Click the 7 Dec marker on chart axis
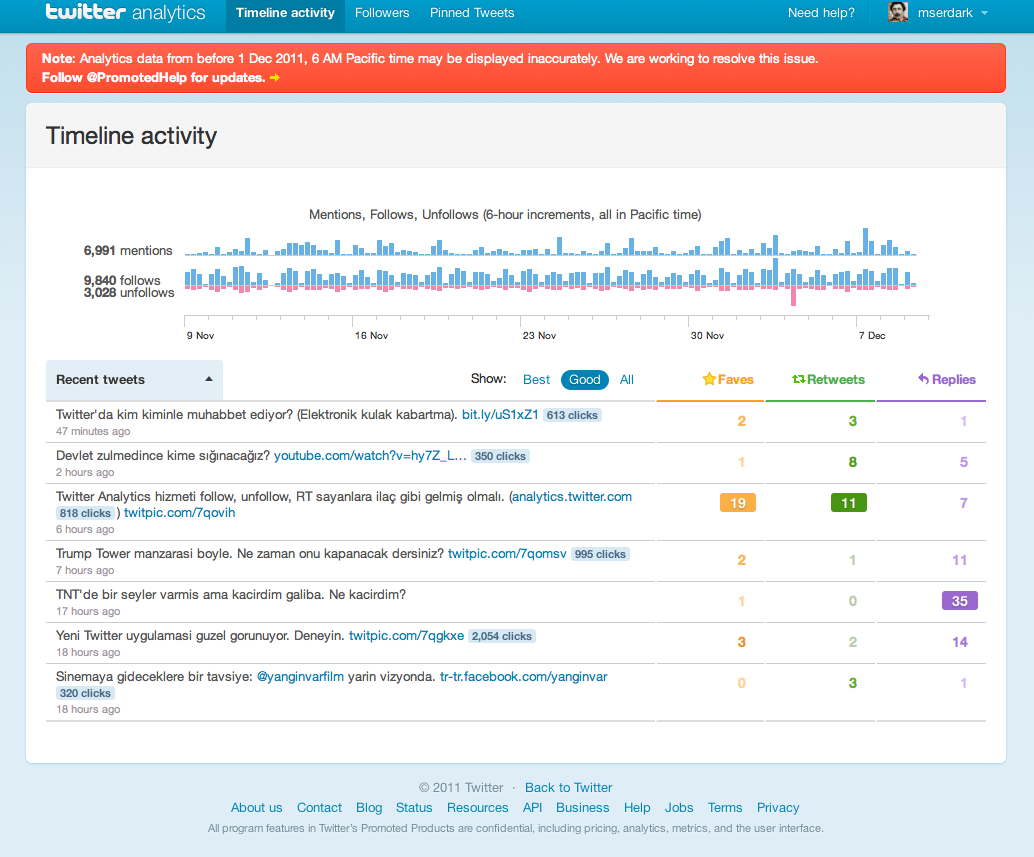Image resolution: width=1034 pixels, height=857 pixels. [872, 336]
